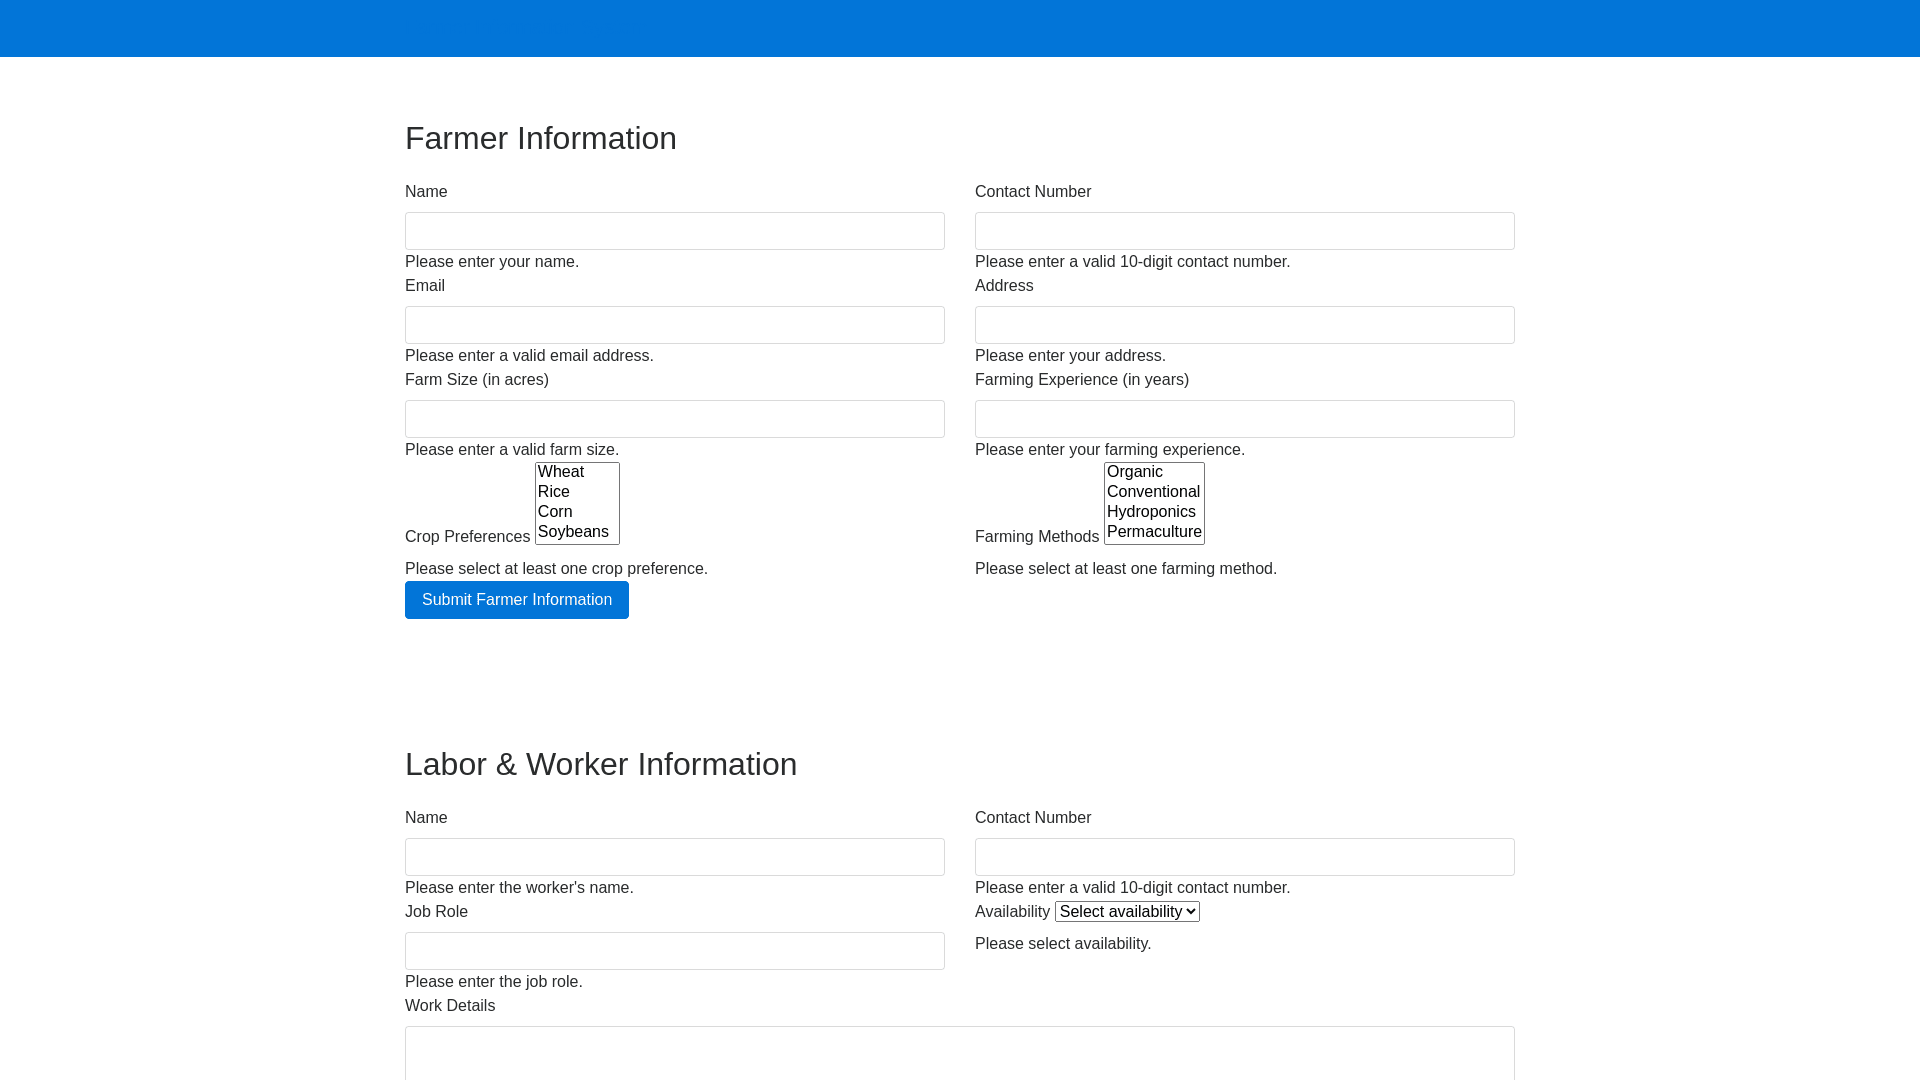Click inside the Work Details textarea

[959, 1053]
